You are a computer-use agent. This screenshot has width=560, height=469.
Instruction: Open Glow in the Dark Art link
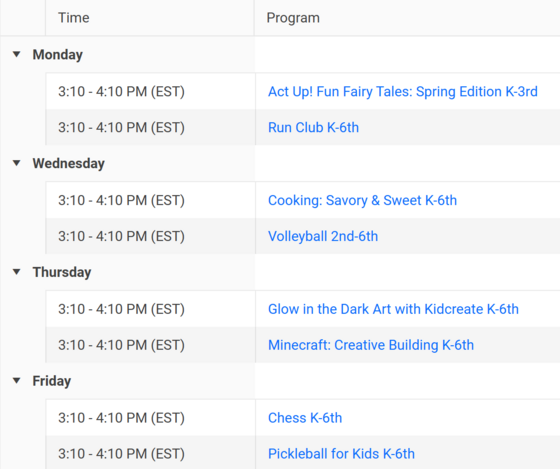point(393,309)
